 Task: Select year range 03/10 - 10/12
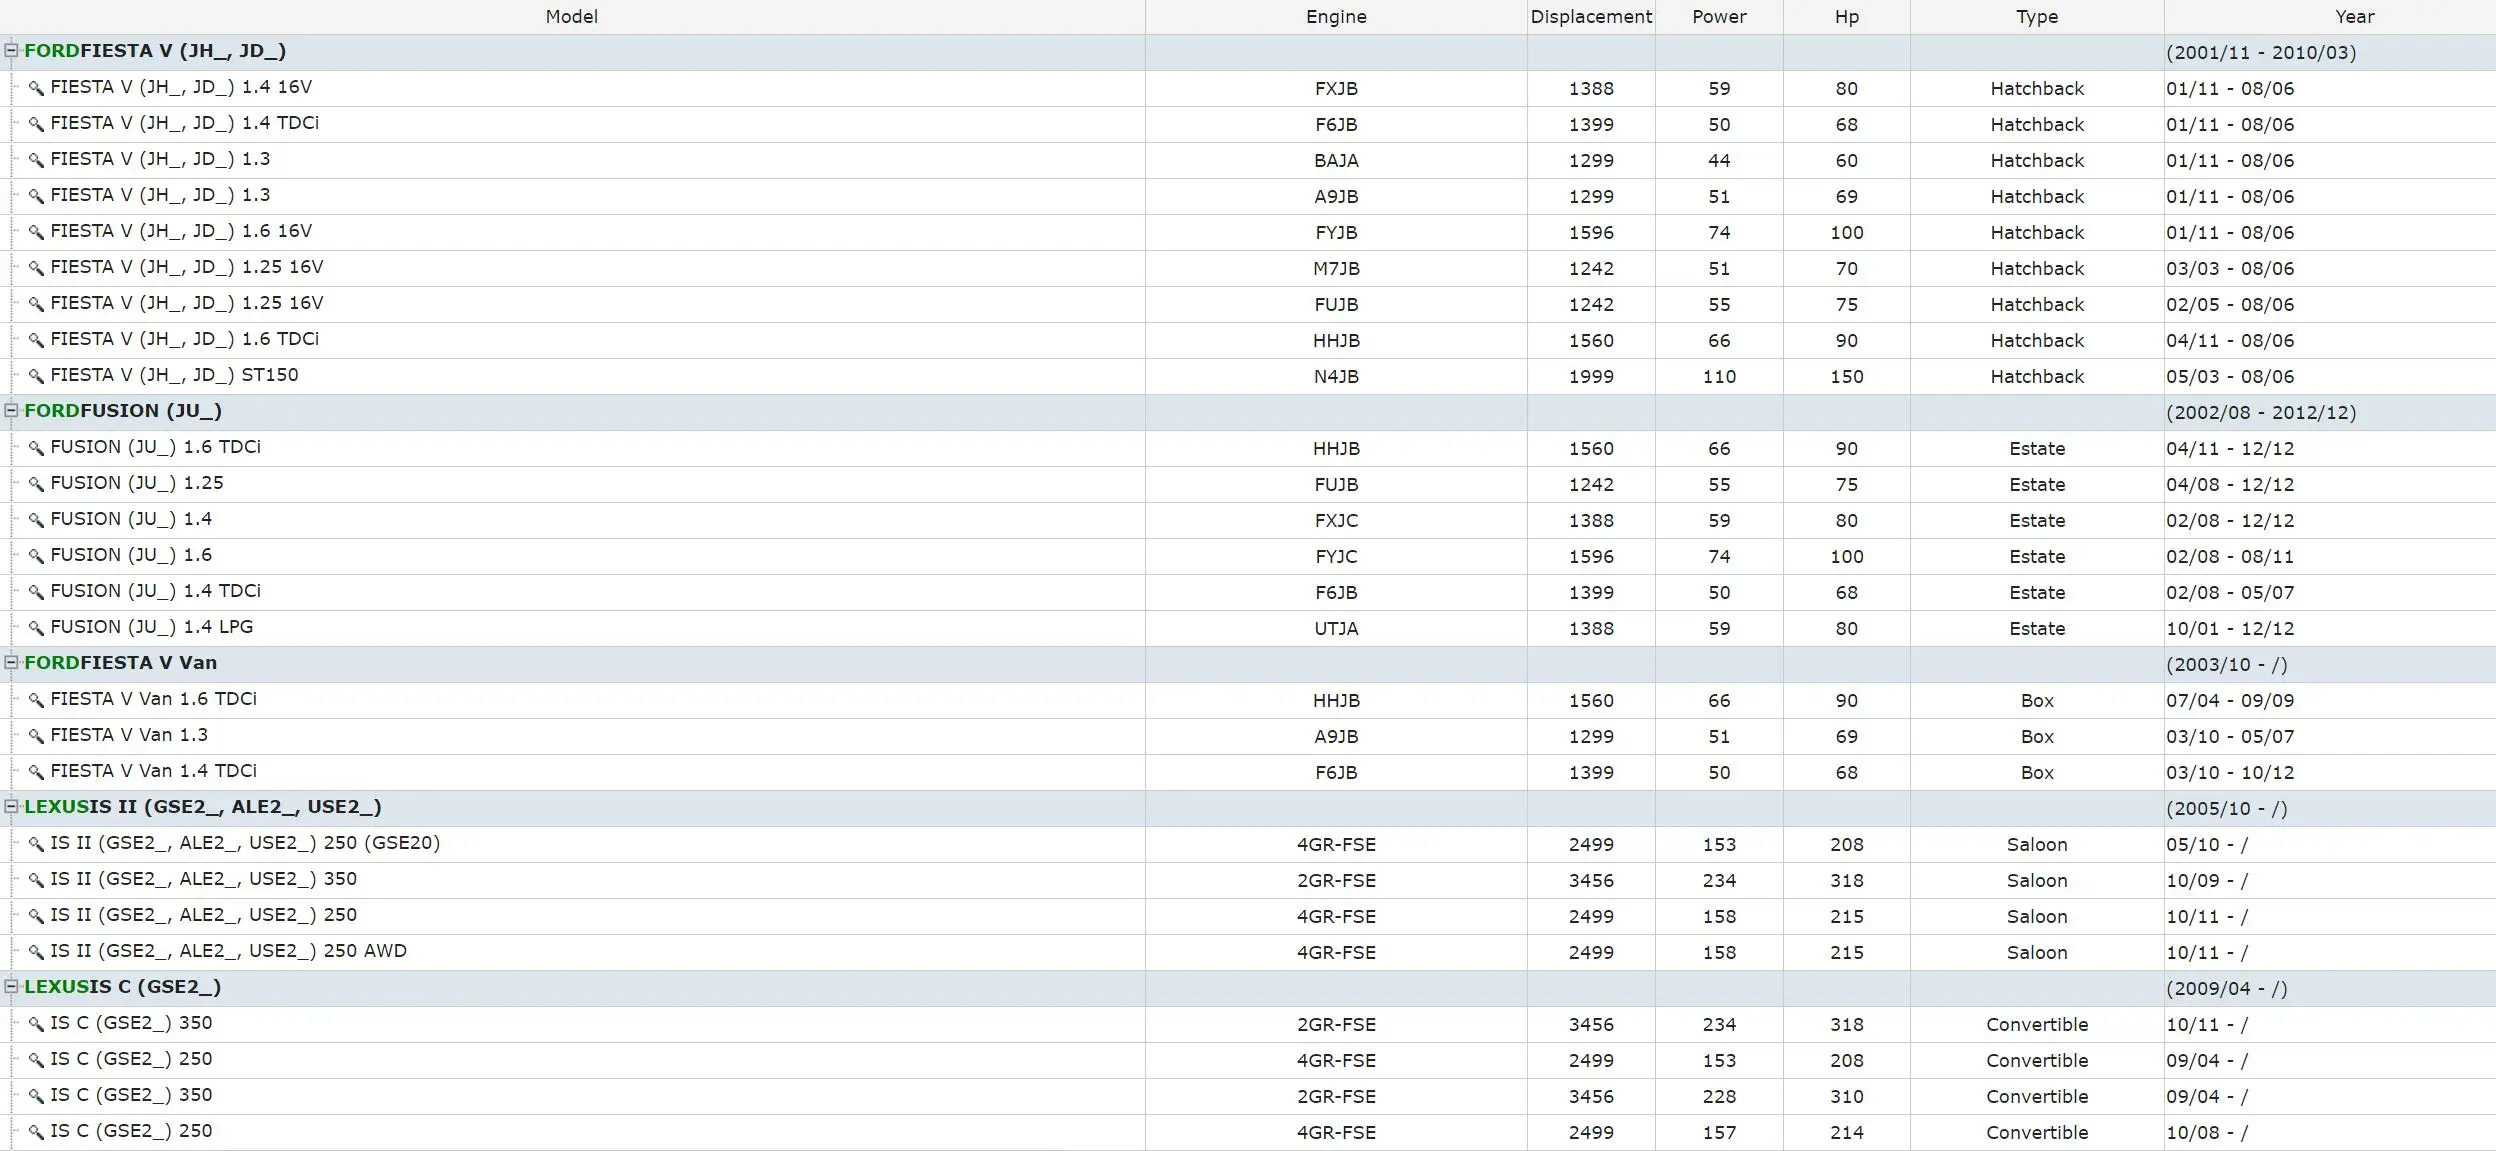[x=2230, y=773]
